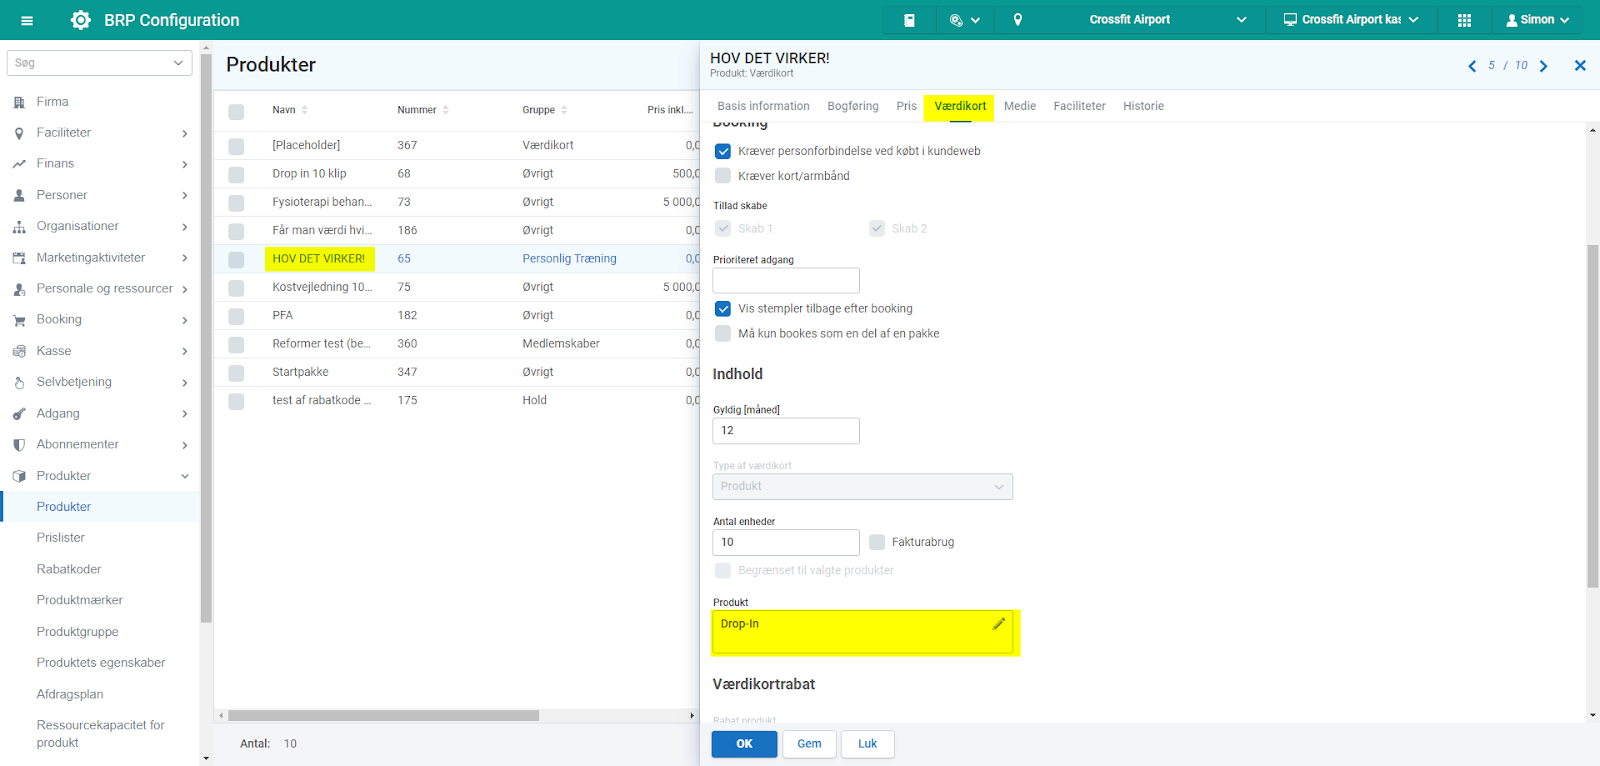Image resolution: width=1600 pixels, height=766 pixels.
Task: Tick the Fakturabrug checkbox
Action: coord(877,542)
